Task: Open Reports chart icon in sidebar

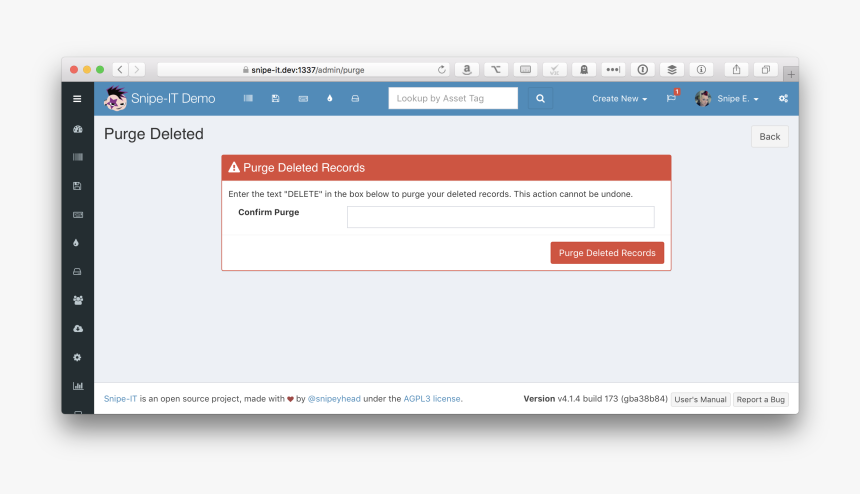Action: (78, 385)
